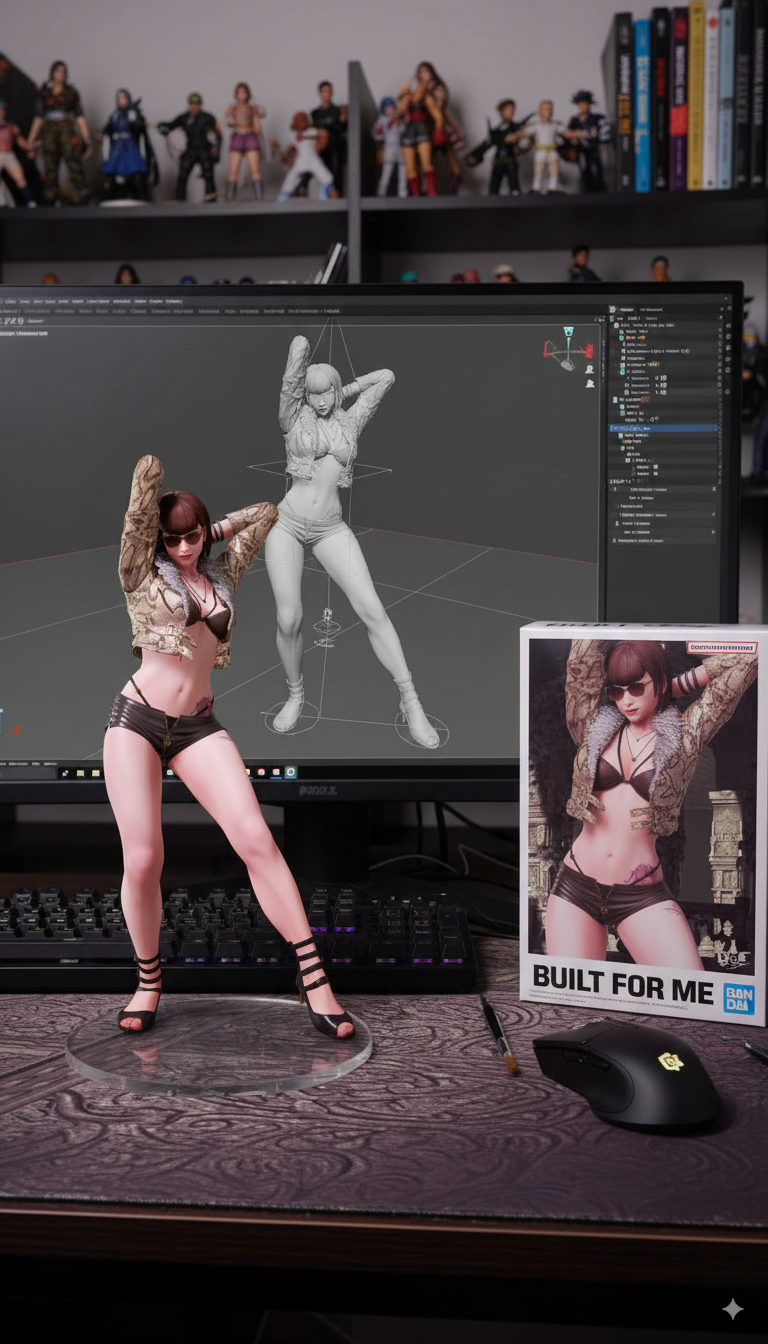This screenshot has height=1344, width=768.
Task: Open the red icon on the taskbar
Action: click(x=261, y=772)
